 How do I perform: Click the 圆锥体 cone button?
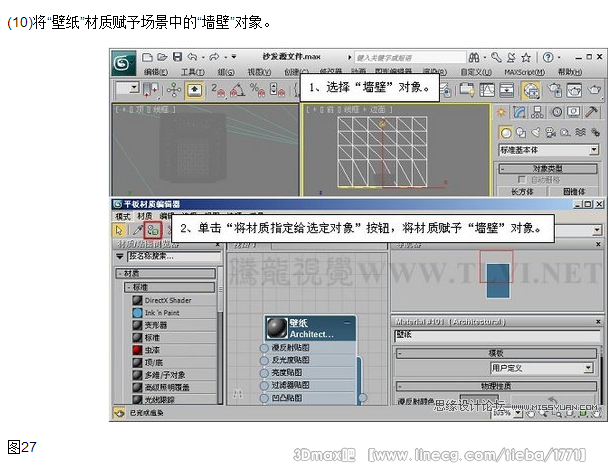[x=574, y=191]
